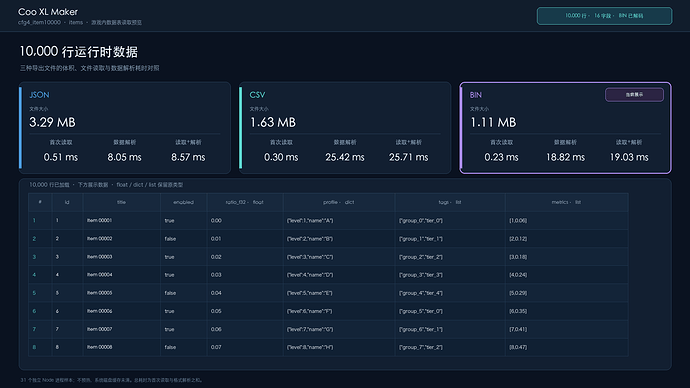Click the 'ratio_f32 · float' column header
Image resolution: width=690 pixels, height=388 pixels.
point(245,202)
